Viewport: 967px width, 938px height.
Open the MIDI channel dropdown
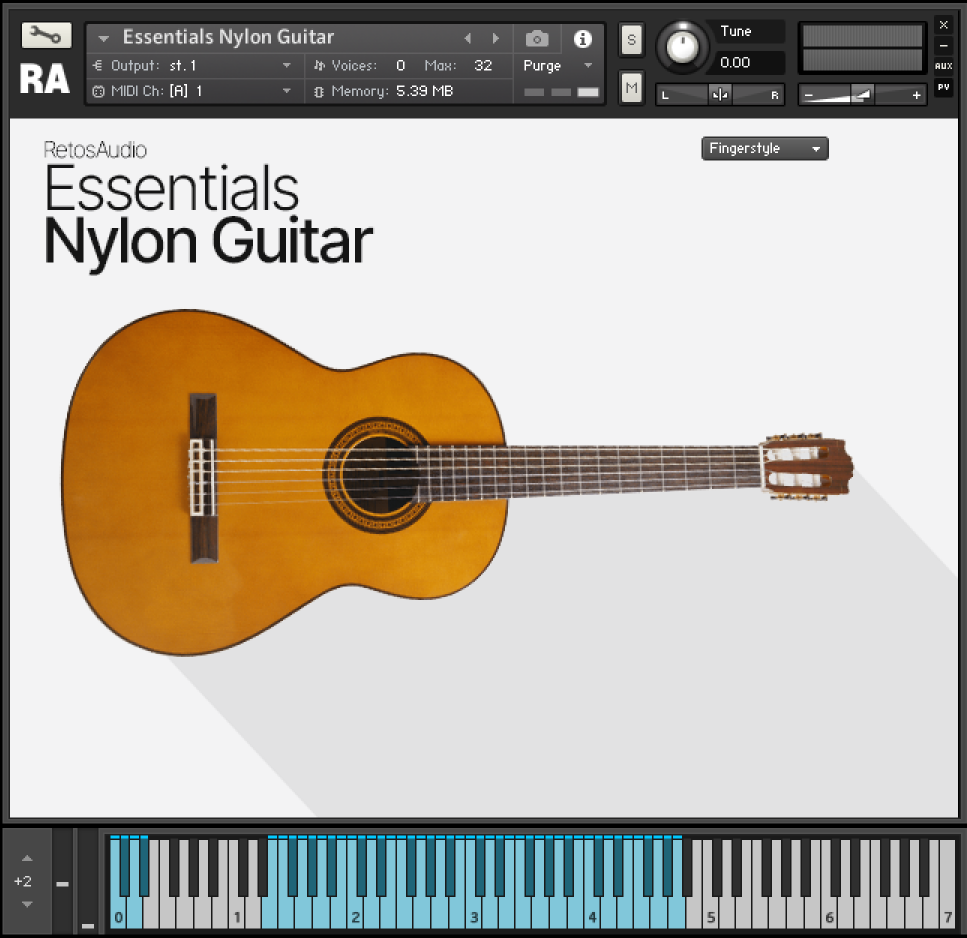click(287, 91)
